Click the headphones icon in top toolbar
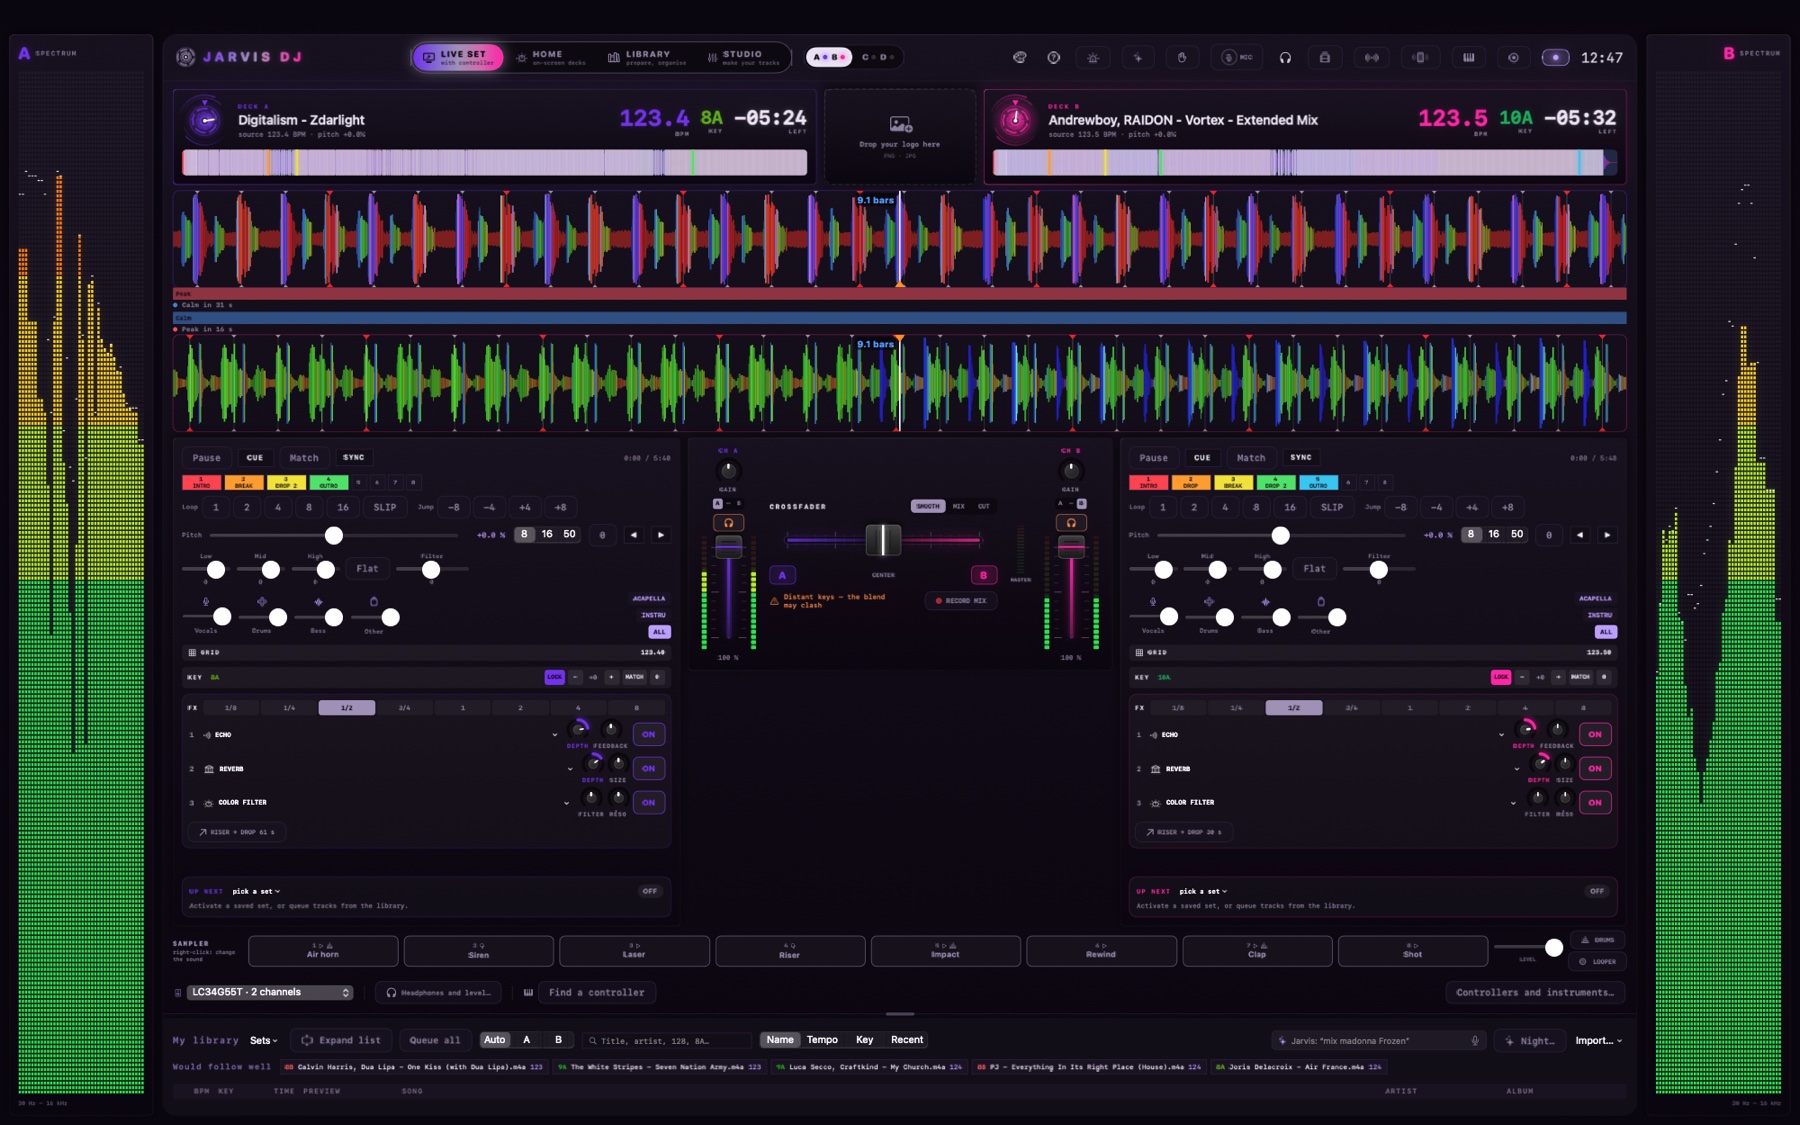Viewport: 1800px width, 1125px height. (x=1285, y=57)
